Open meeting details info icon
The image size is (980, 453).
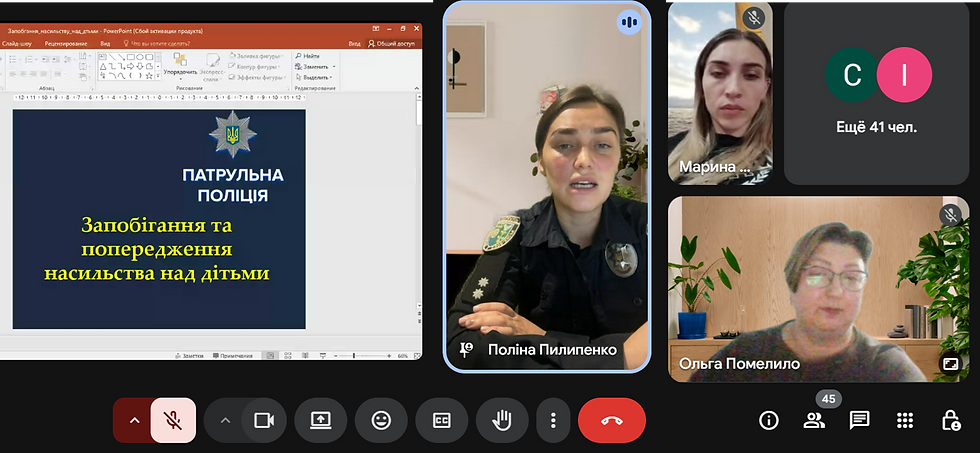click(769, 421)
